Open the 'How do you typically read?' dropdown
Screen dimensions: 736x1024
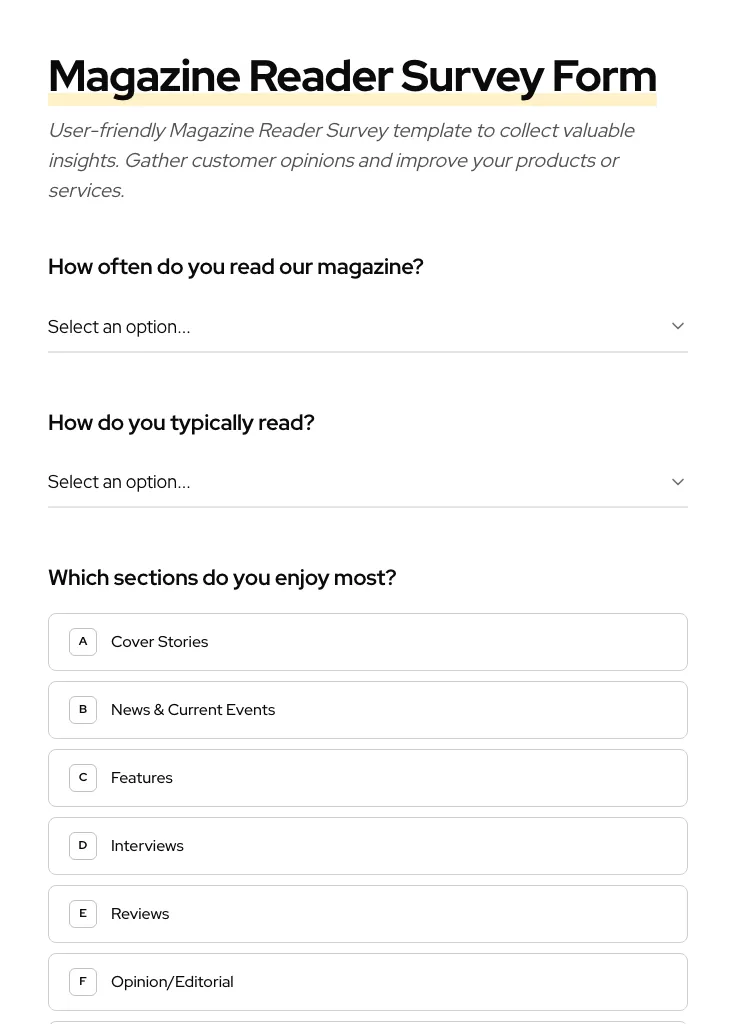(x=368, y=481)
